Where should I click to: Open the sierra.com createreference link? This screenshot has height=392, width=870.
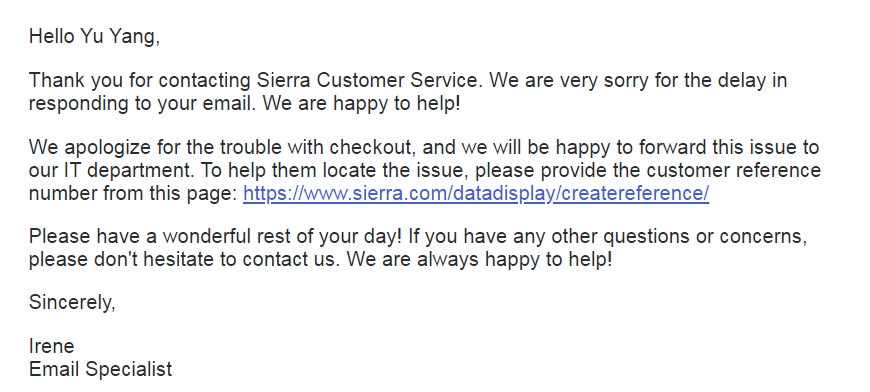(476, 193)
